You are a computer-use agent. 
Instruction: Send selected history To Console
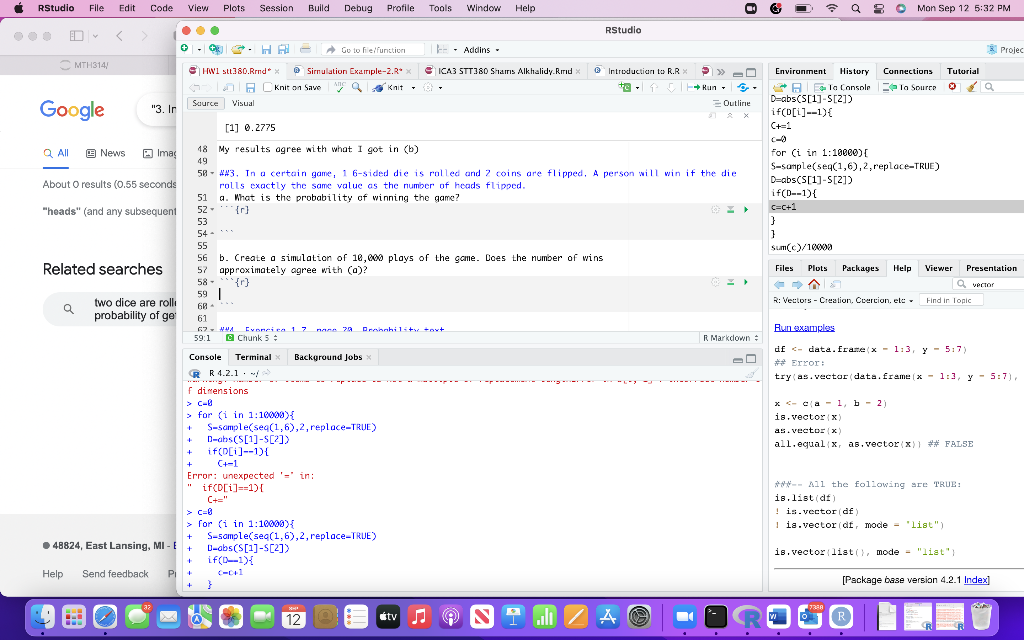842,87
